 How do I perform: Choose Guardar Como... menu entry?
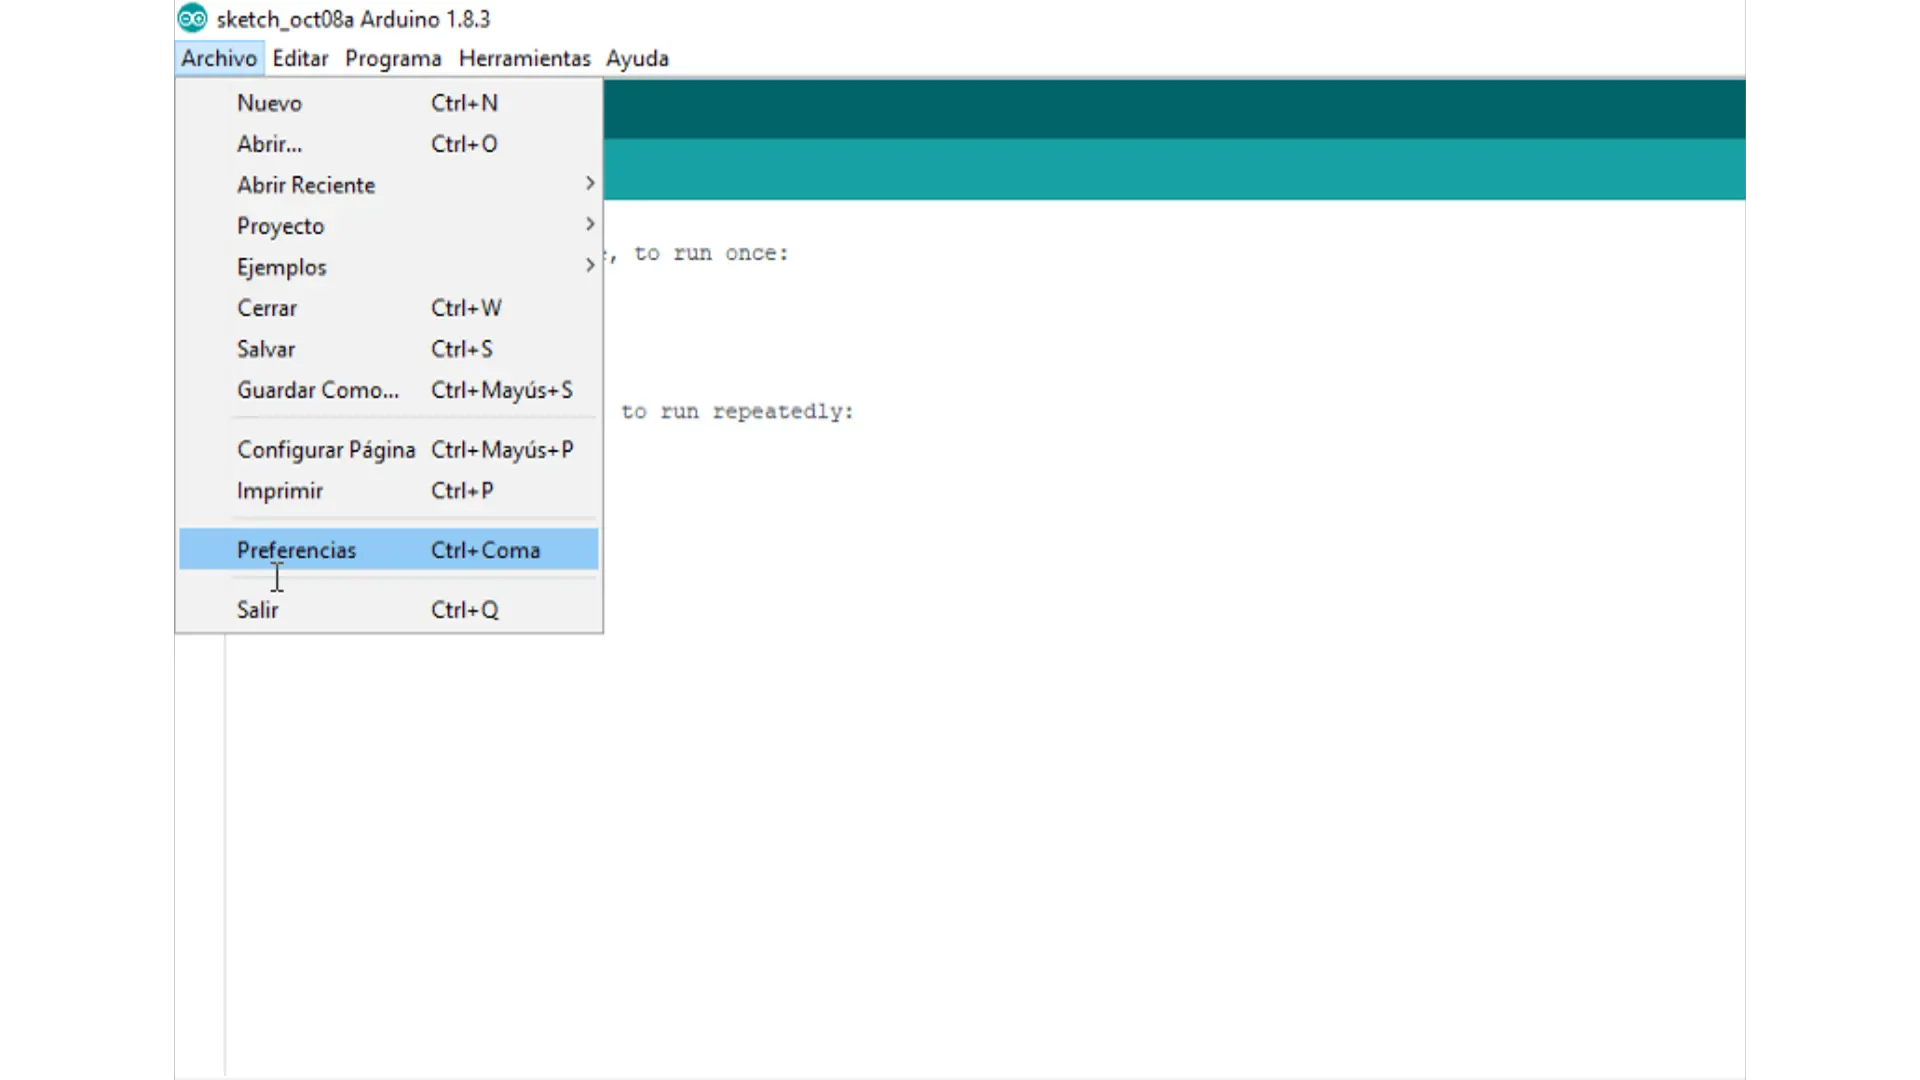pos(389,390)
